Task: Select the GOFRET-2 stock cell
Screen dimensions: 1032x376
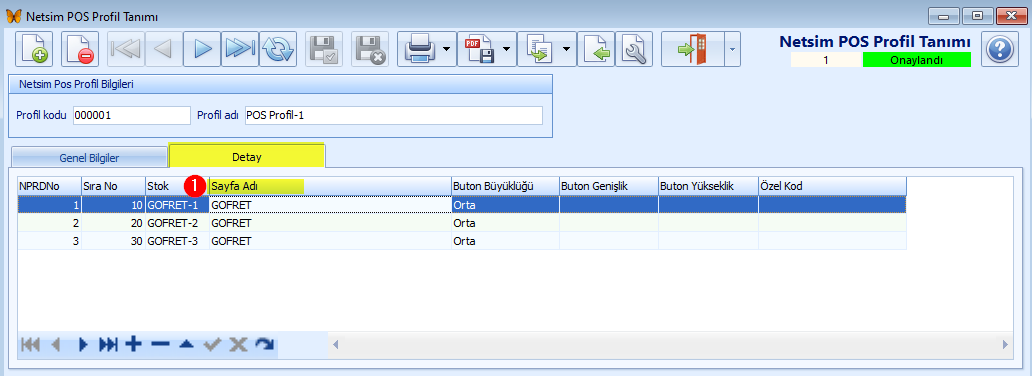Action: tap(177, 223)
